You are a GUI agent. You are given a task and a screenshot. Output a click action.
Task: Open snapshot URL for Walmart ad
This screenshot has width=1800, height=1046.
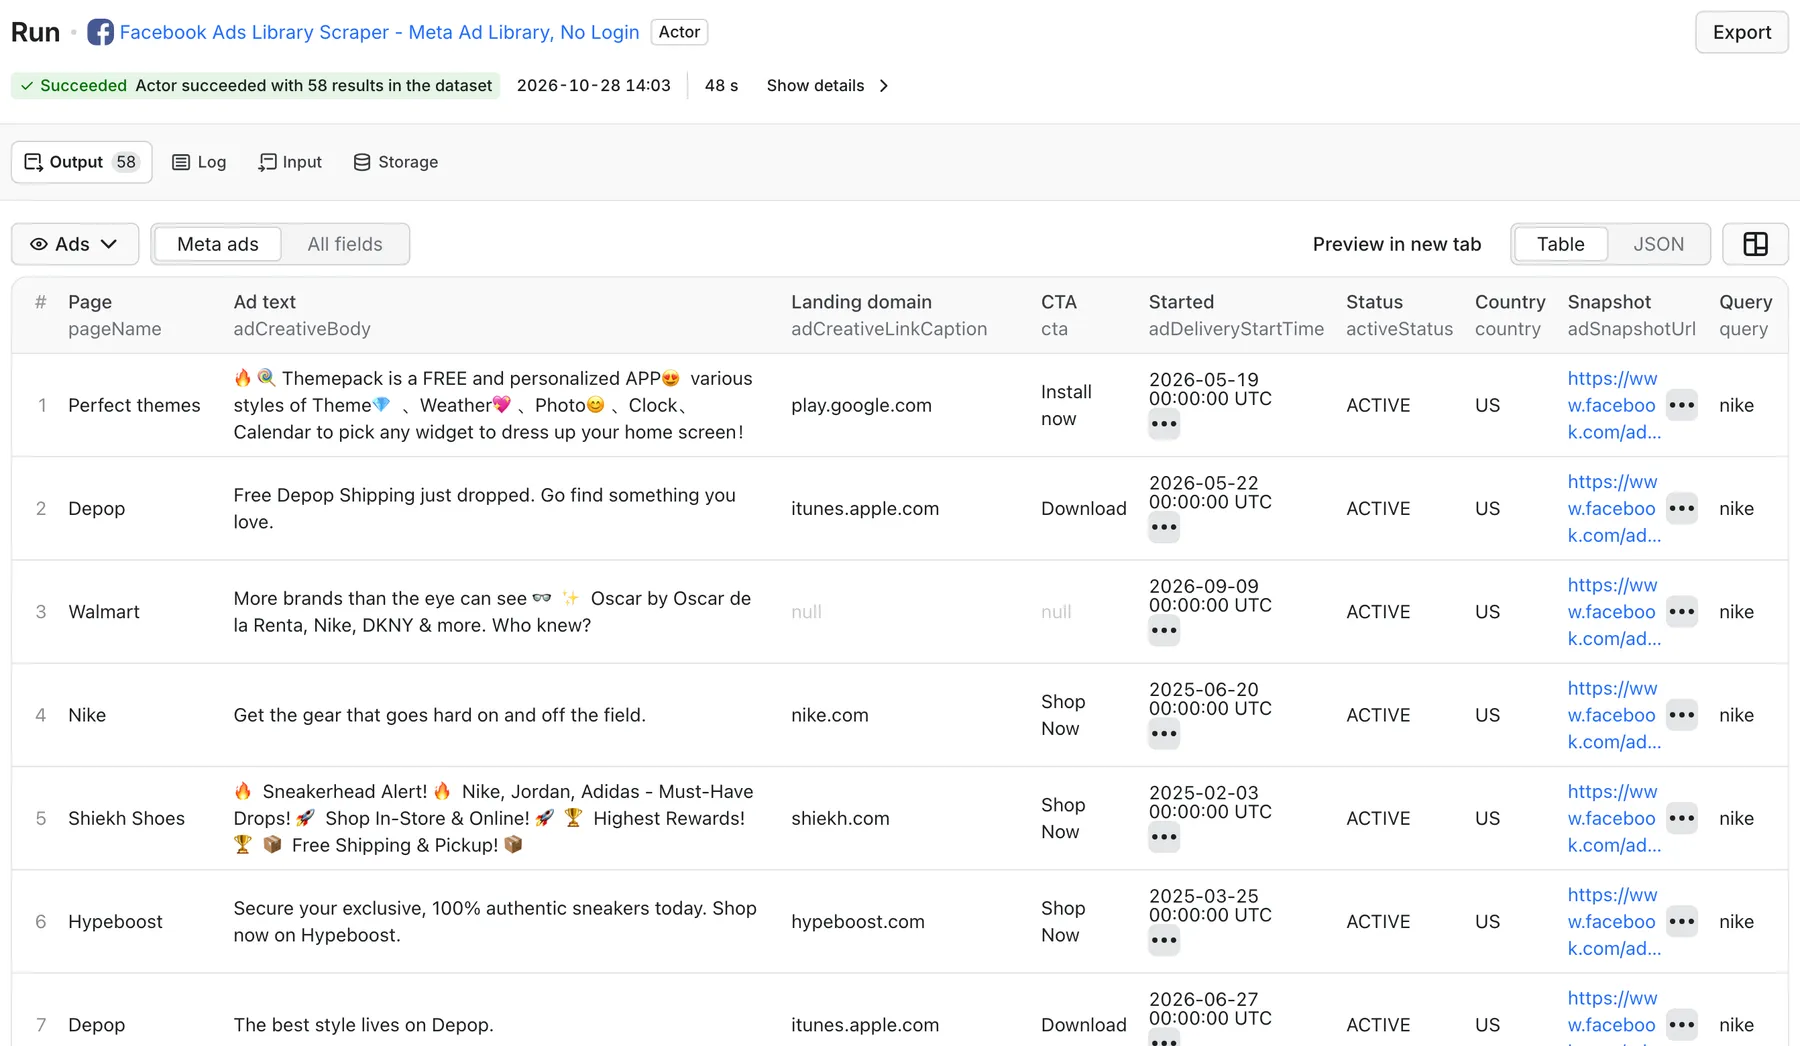tap(1614, 612)
